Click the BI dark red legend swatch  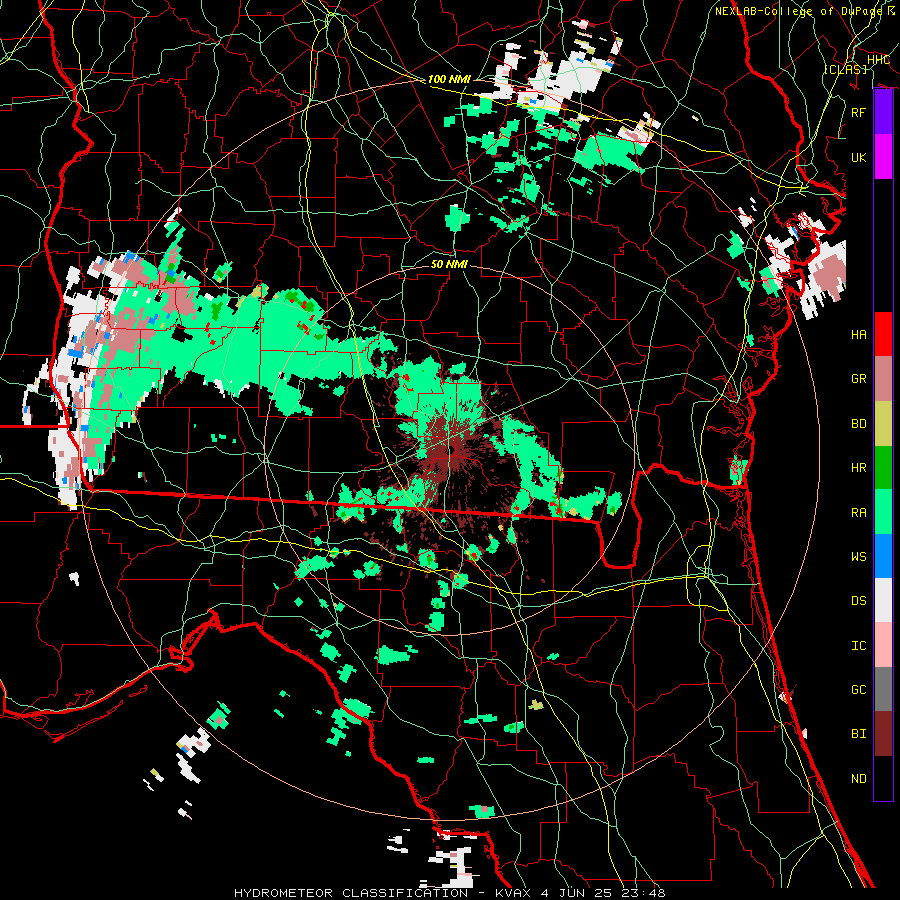pos(883,734)
